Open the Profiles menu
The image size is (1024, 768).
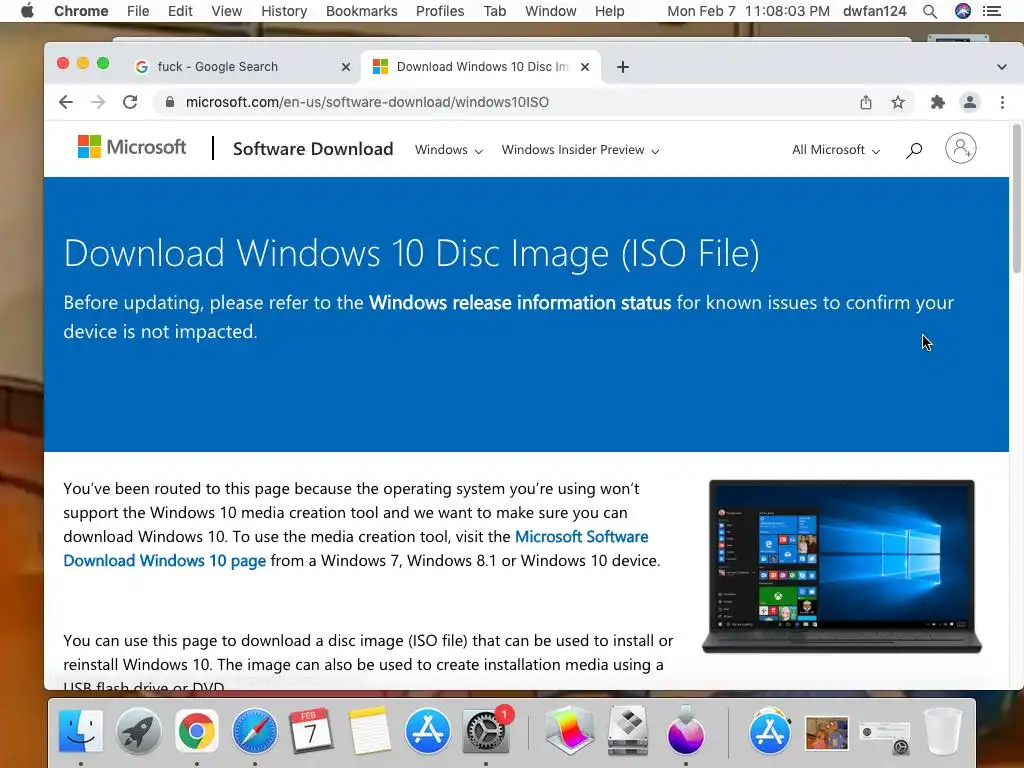pyautogui.click(x=440, y=11)
